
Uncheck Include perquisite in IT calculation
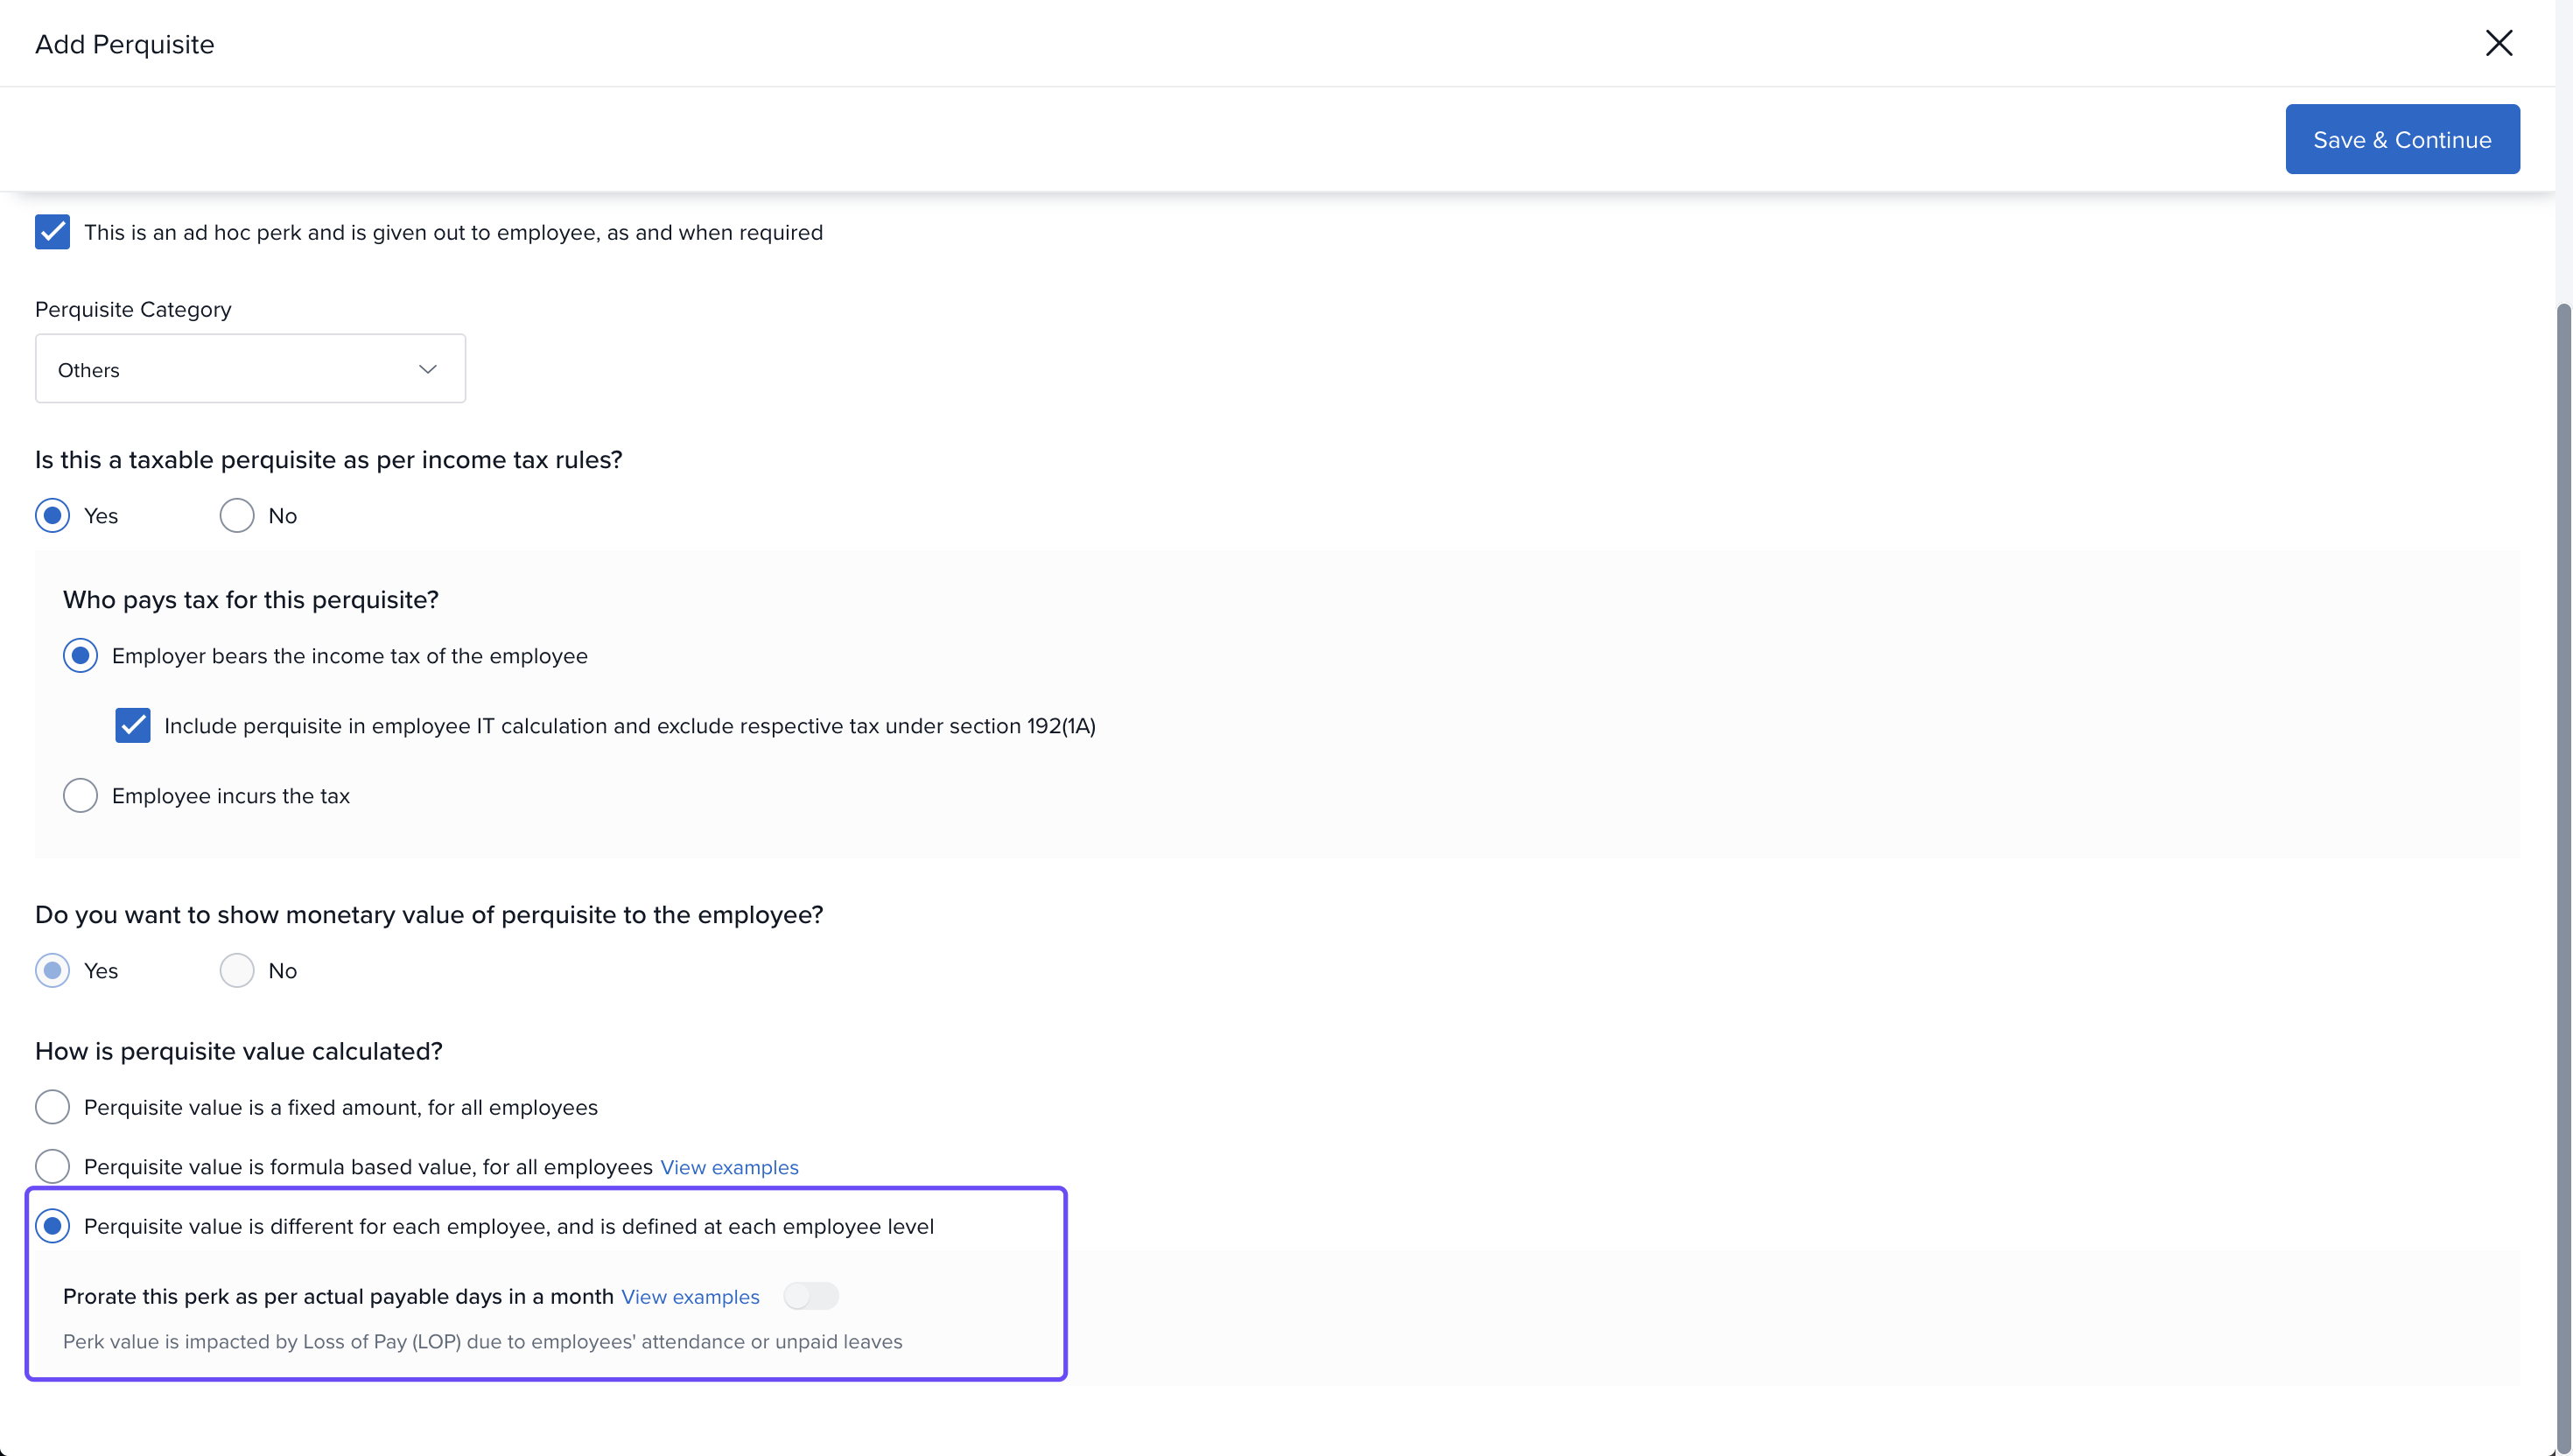[x=132, y=726]
